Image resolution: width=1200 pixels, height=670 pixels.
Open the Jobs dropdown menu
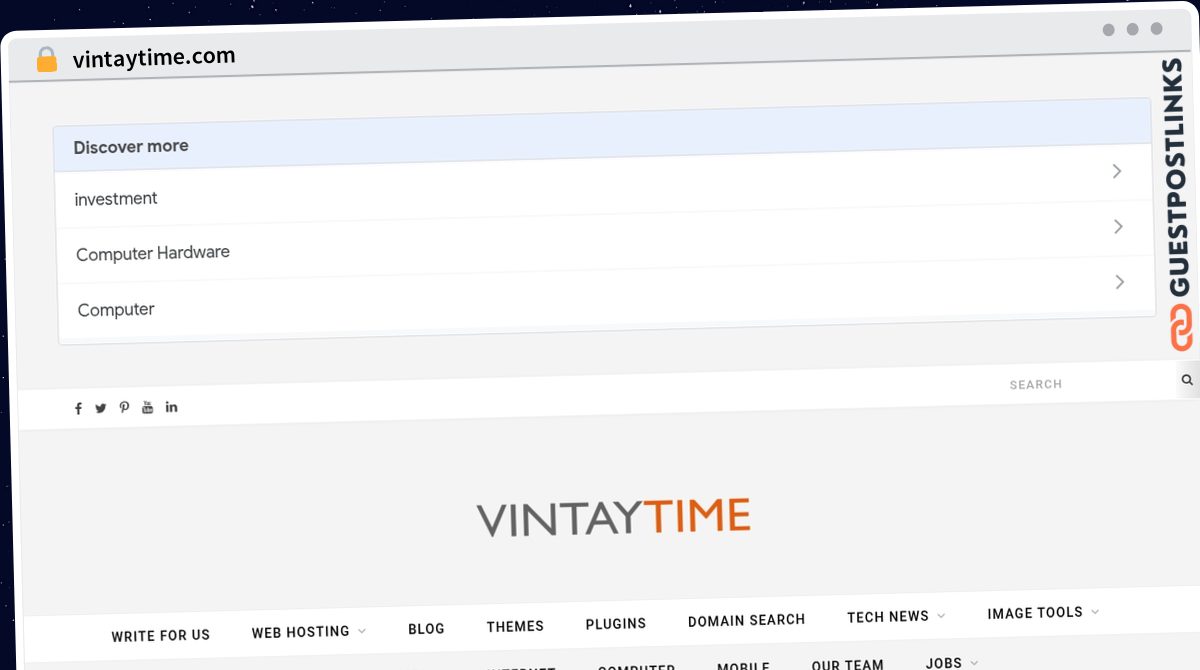(x=952, y=663)
